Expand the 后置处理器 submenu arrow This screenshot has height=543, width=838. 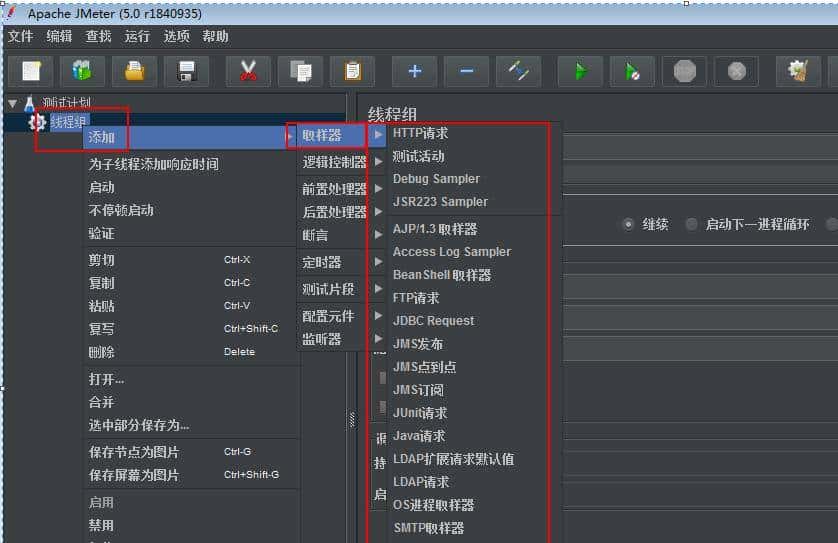tap(378, 211)
